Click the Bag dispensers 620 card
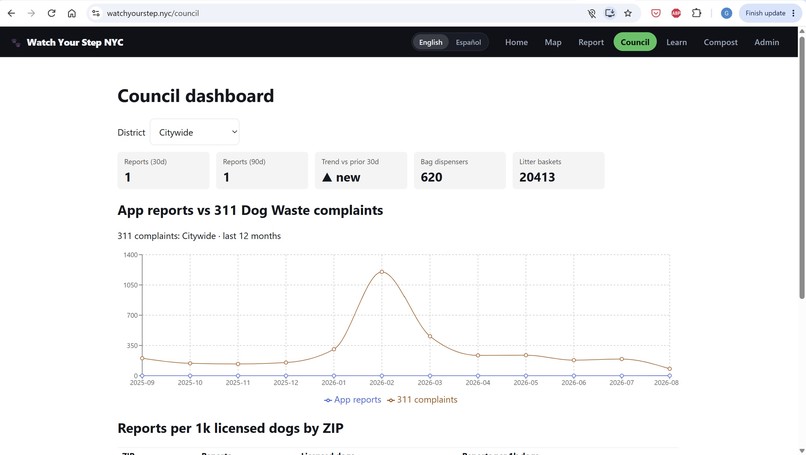806x455 pixels. click(x=460, y=170)
